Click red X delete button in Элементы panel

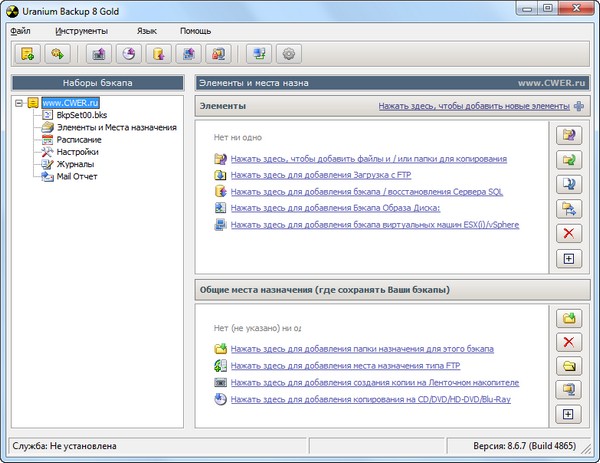click(568, 234)
